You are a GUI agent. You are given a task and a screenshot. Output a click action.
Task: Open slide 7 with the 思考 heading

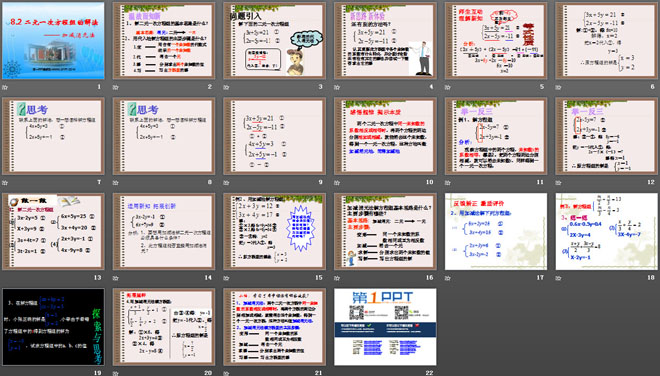pyautogui.click(x=53, y=136)
